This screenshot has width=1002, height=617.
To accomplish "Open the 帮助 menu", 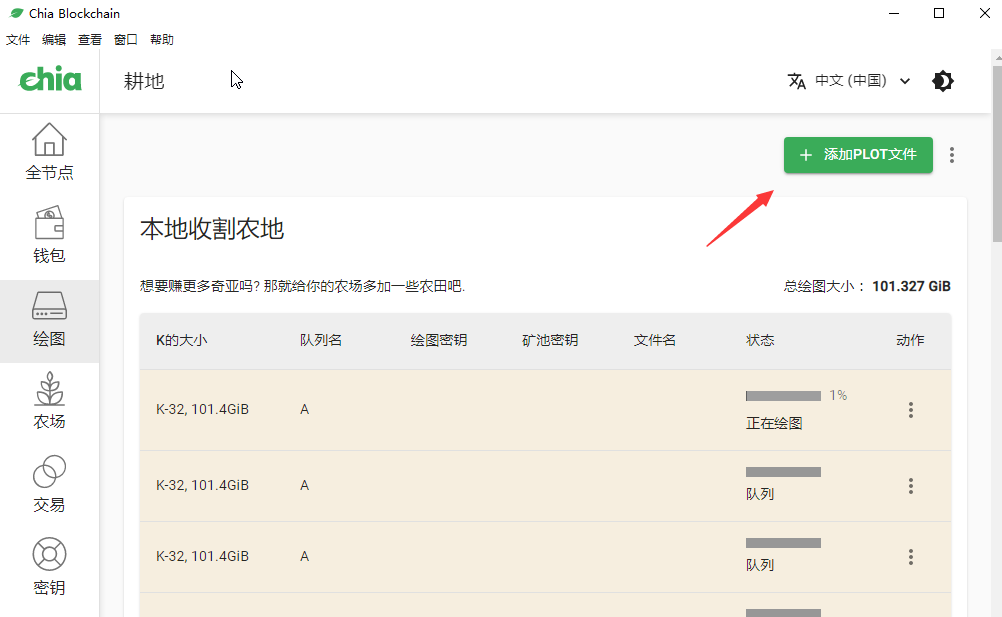I will pyautogui.click(x=162, y=40).
